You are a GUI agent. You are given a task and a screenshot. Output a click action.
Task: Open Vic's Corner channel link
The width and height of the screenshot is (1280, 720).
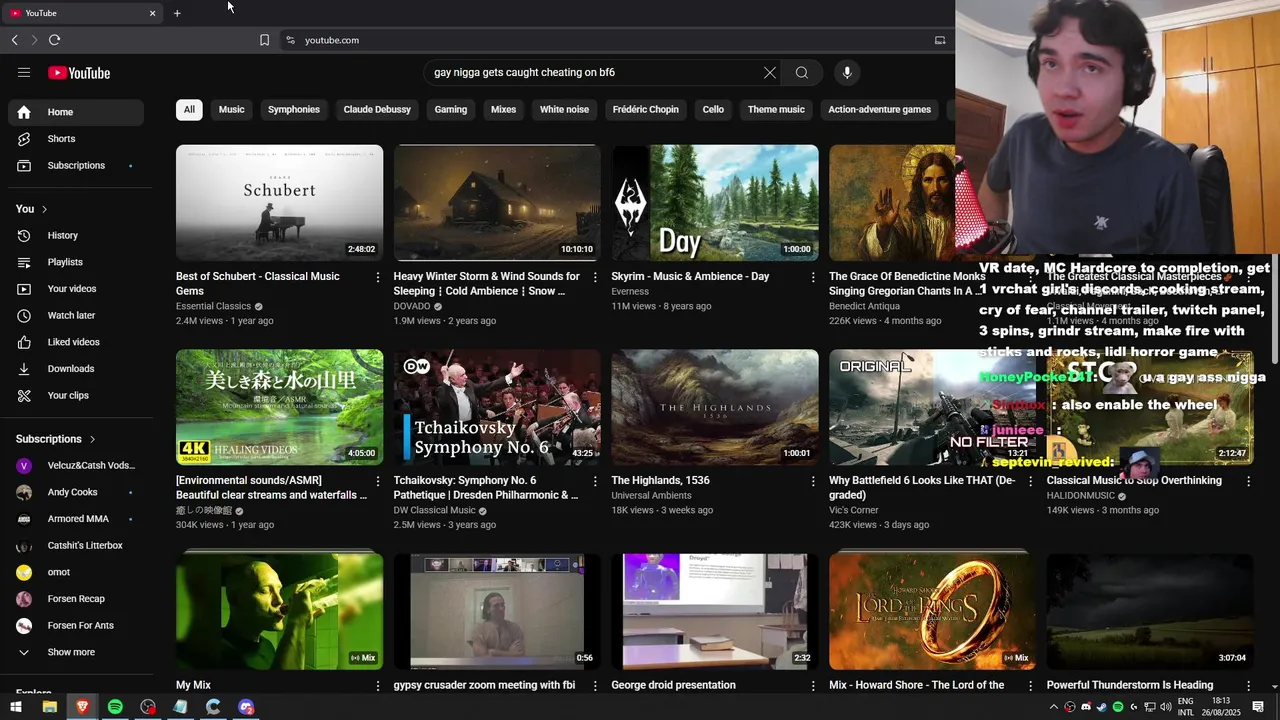[x=853, y=510]
